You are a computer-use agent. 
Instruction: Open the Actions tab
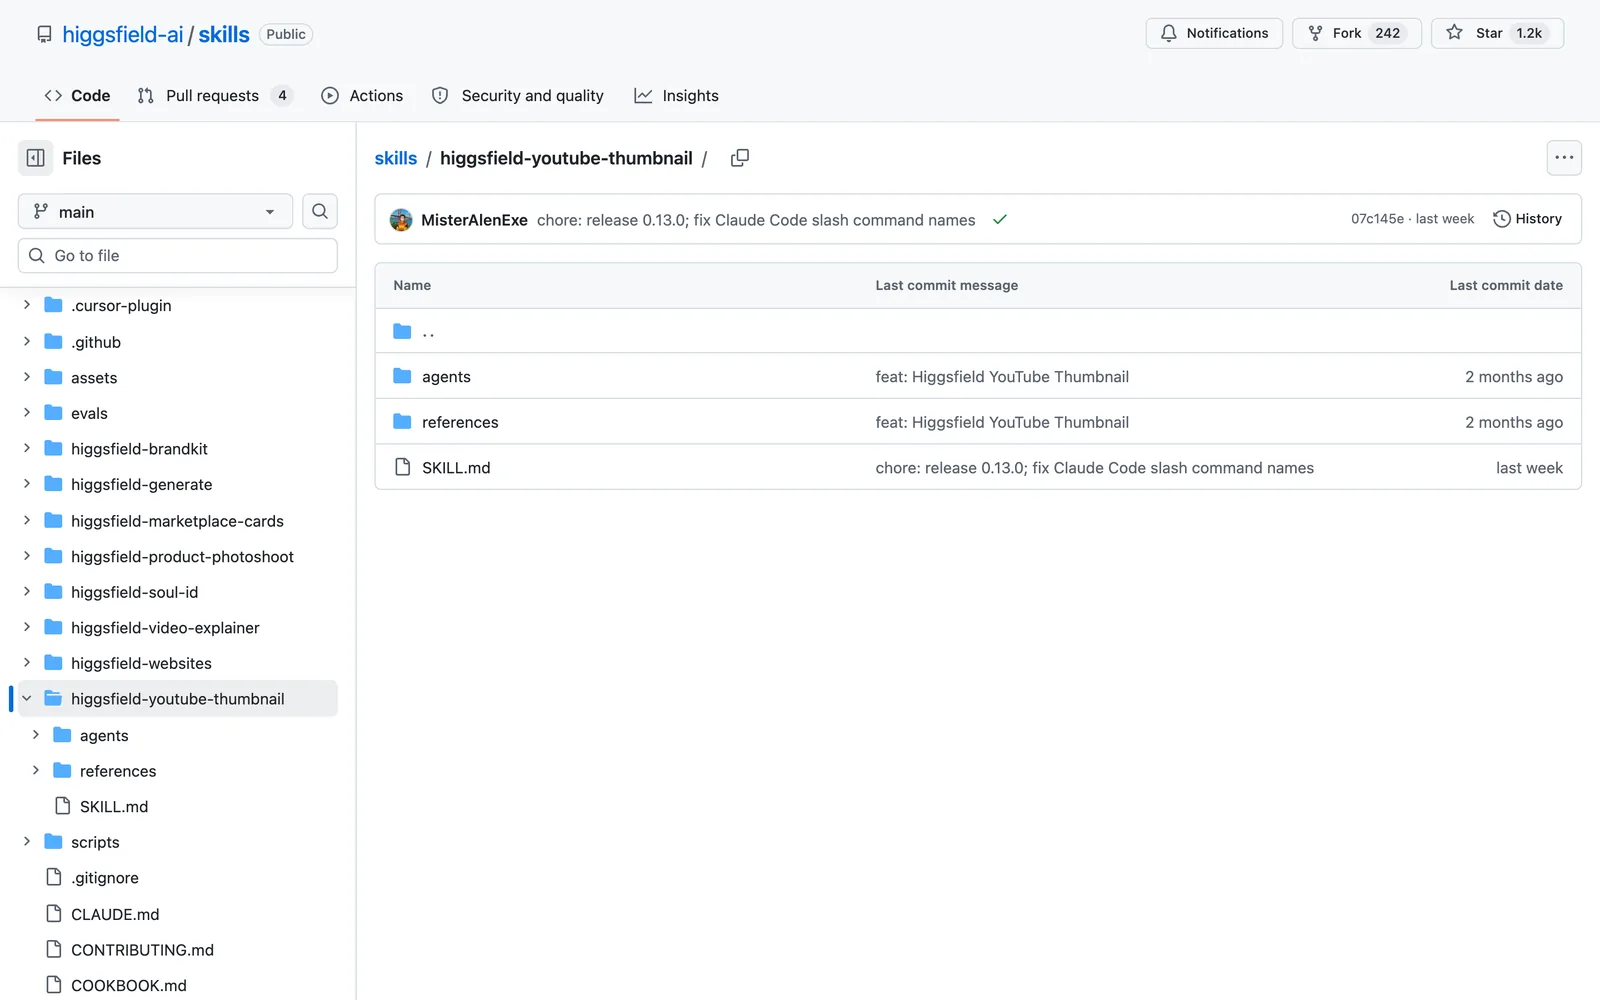pos(362,95)
